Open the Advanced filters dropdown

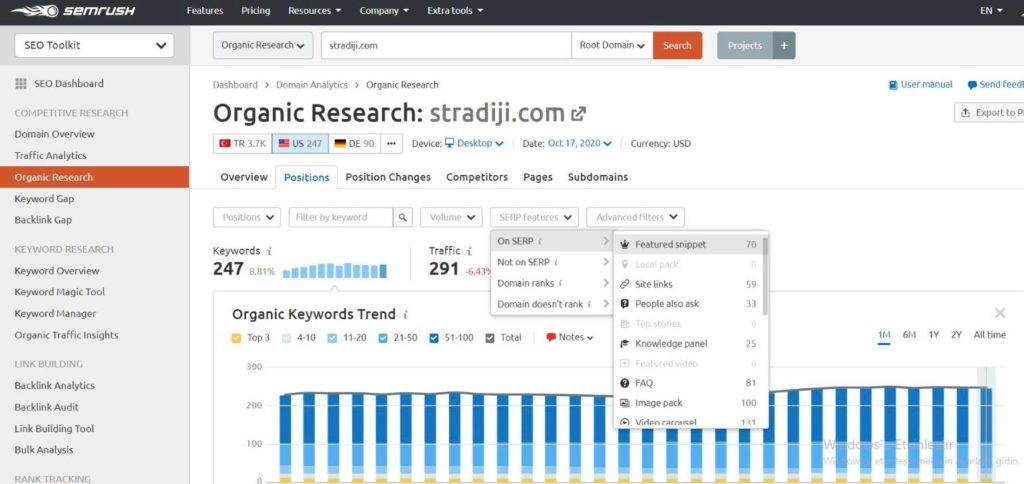point(635,218)
